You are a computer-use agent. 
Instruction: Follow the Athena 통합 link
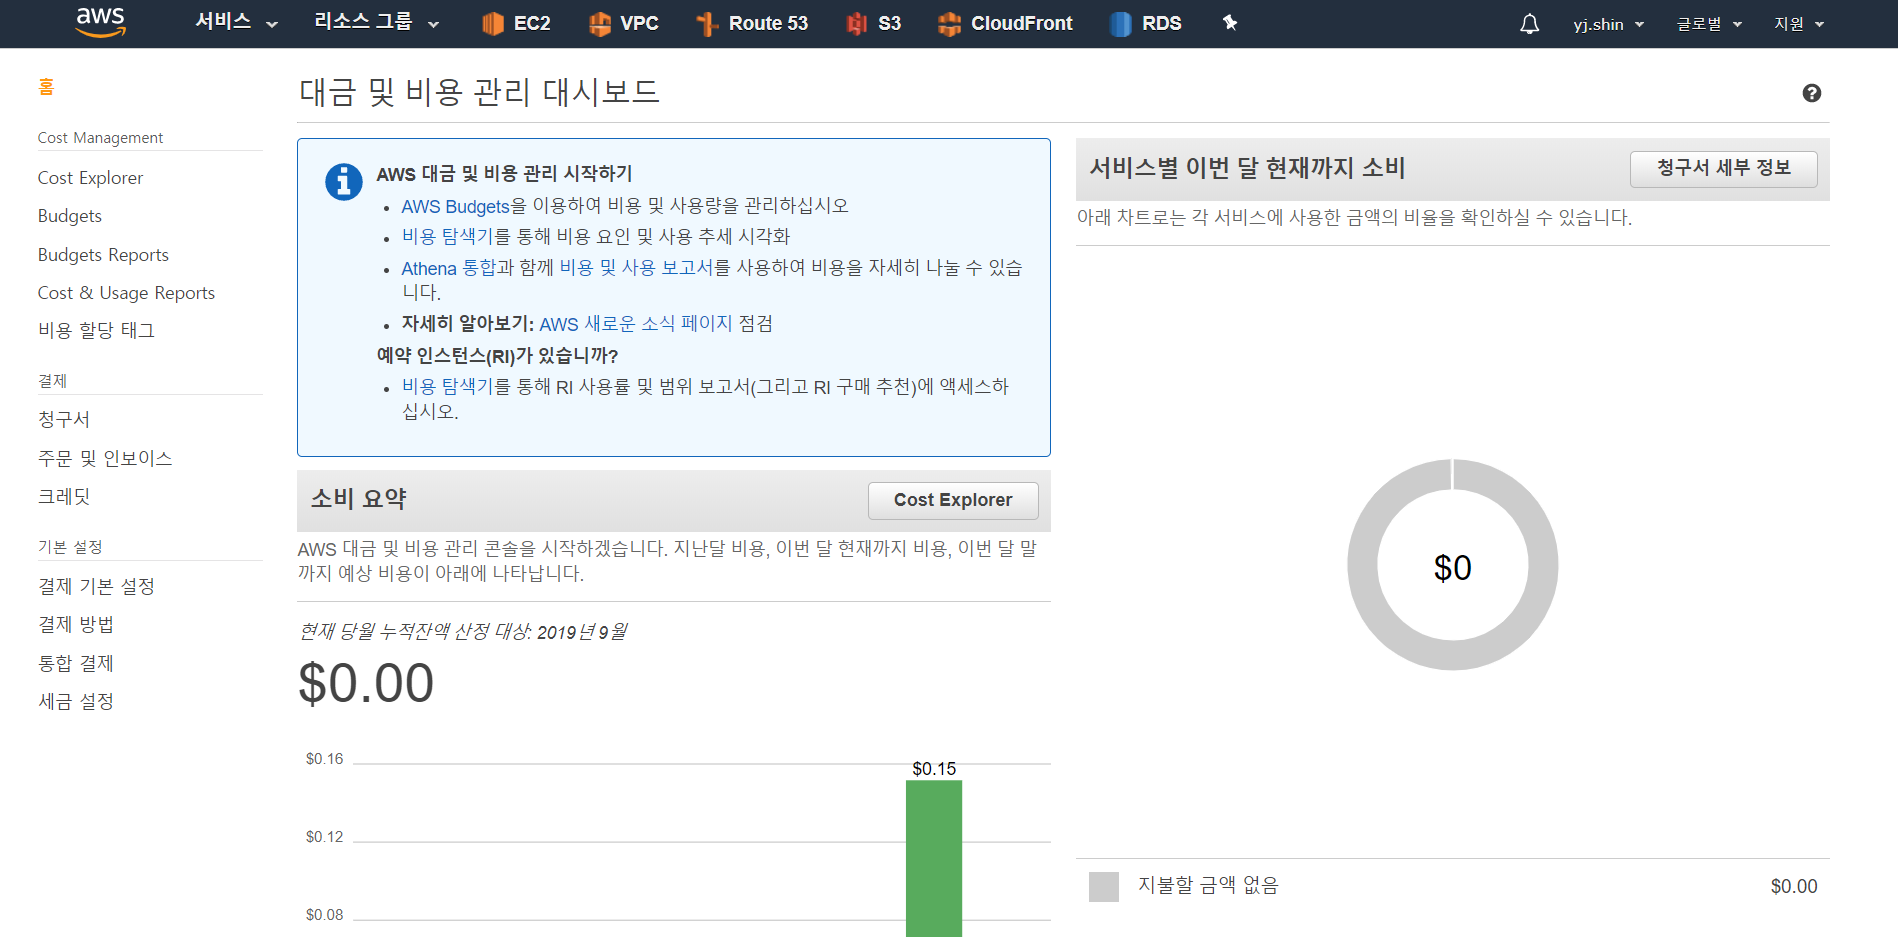pos(449,268)
